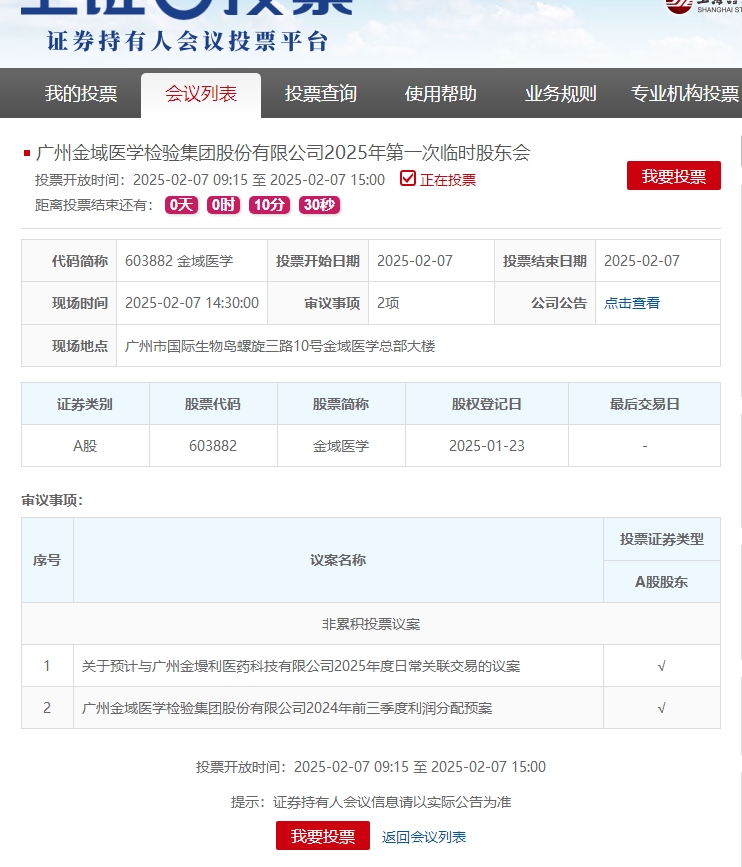Follow the 返回会议列表 link

[x=424, y=837]
